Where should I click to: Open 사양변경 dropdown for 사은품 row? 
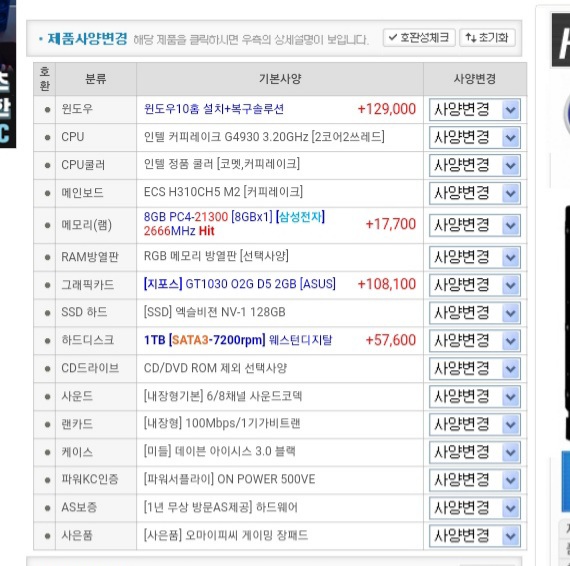coord(475,536)
